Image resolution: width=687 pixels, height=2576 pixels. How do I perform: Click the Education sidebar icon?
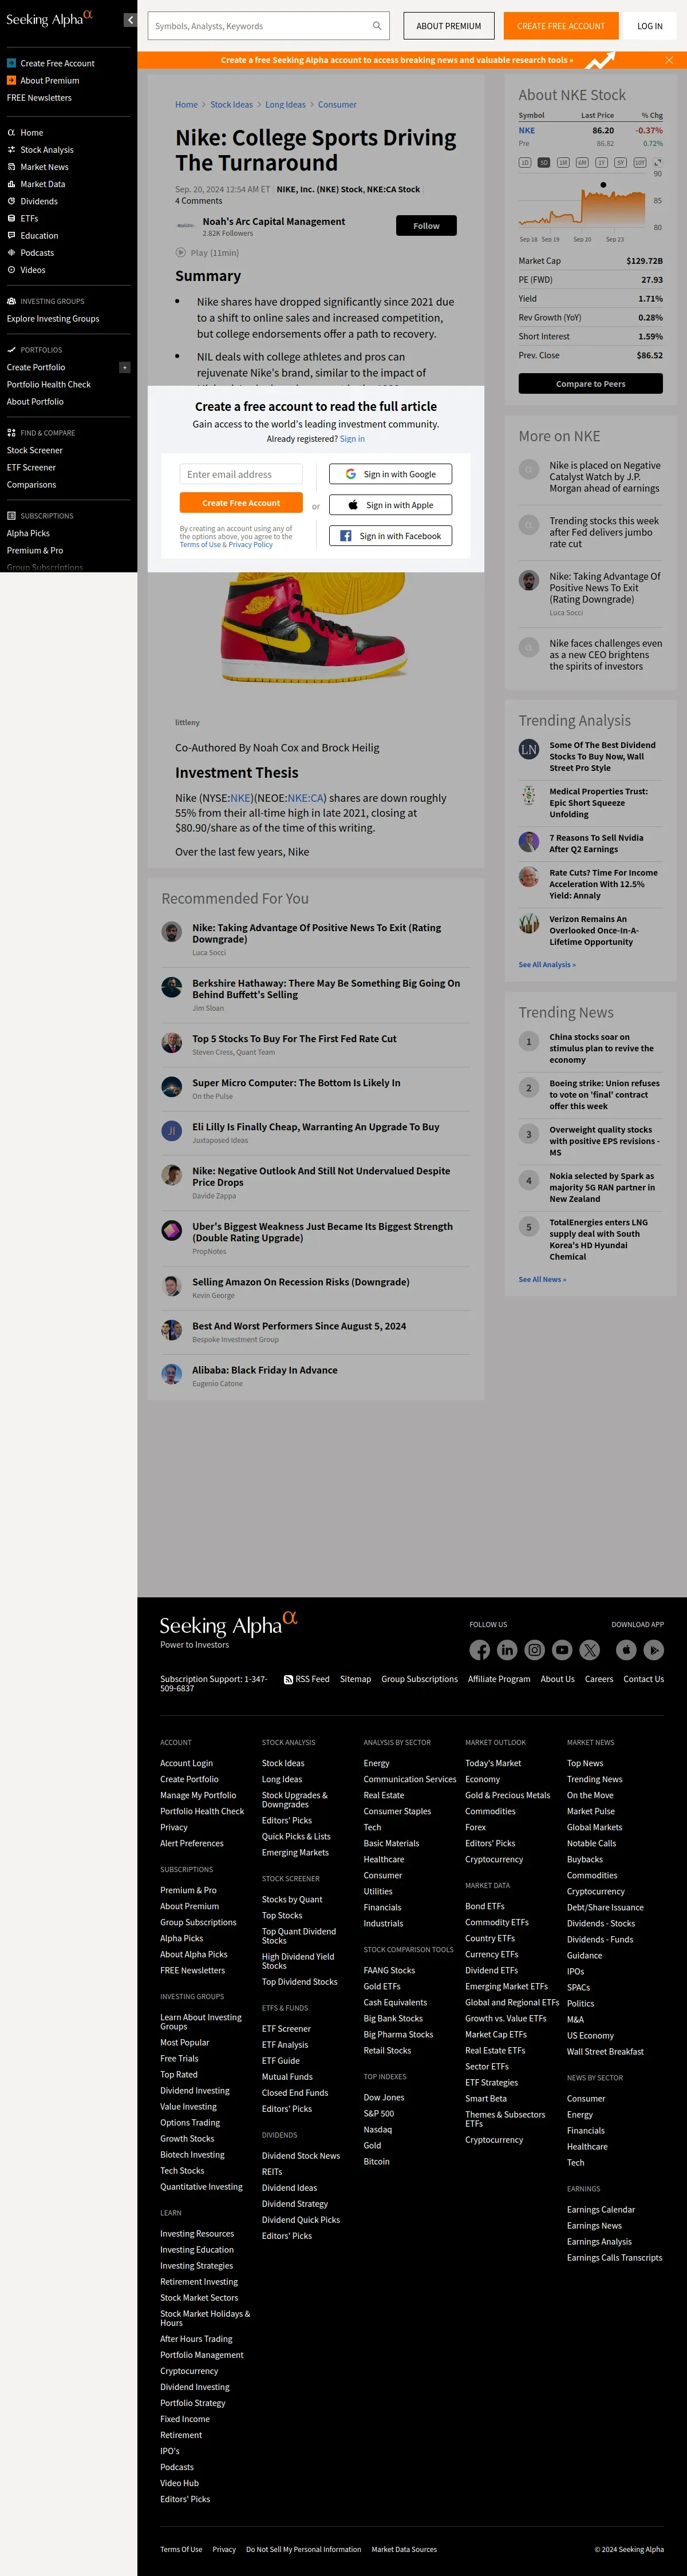(11, 236)
